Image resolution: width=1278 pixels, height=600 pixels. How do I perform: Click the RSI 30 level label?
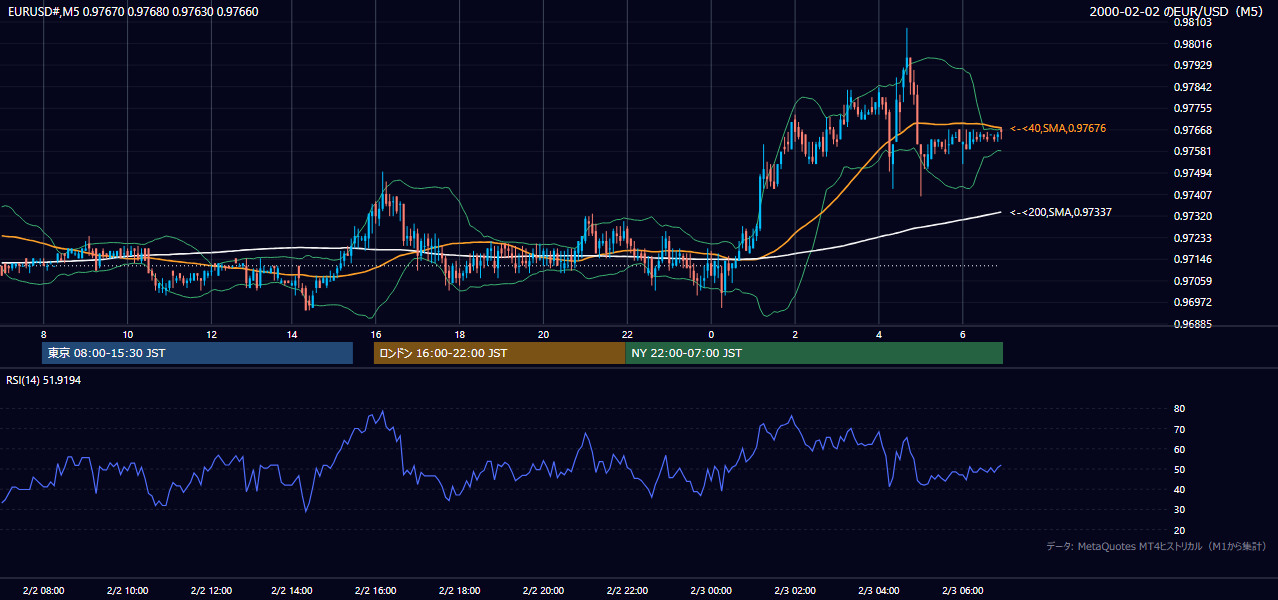coord(1179,510)
